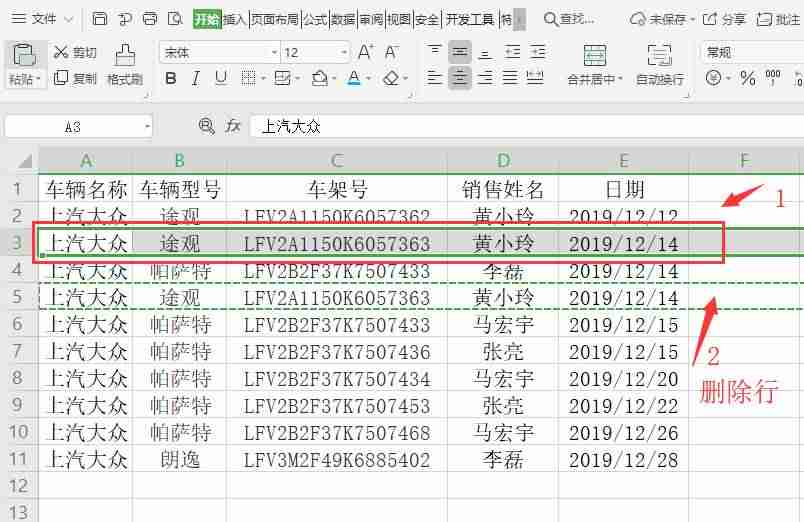Screen dimensions: 804x522
Task: Click the fx insert function icon
Action: (233, 126)
